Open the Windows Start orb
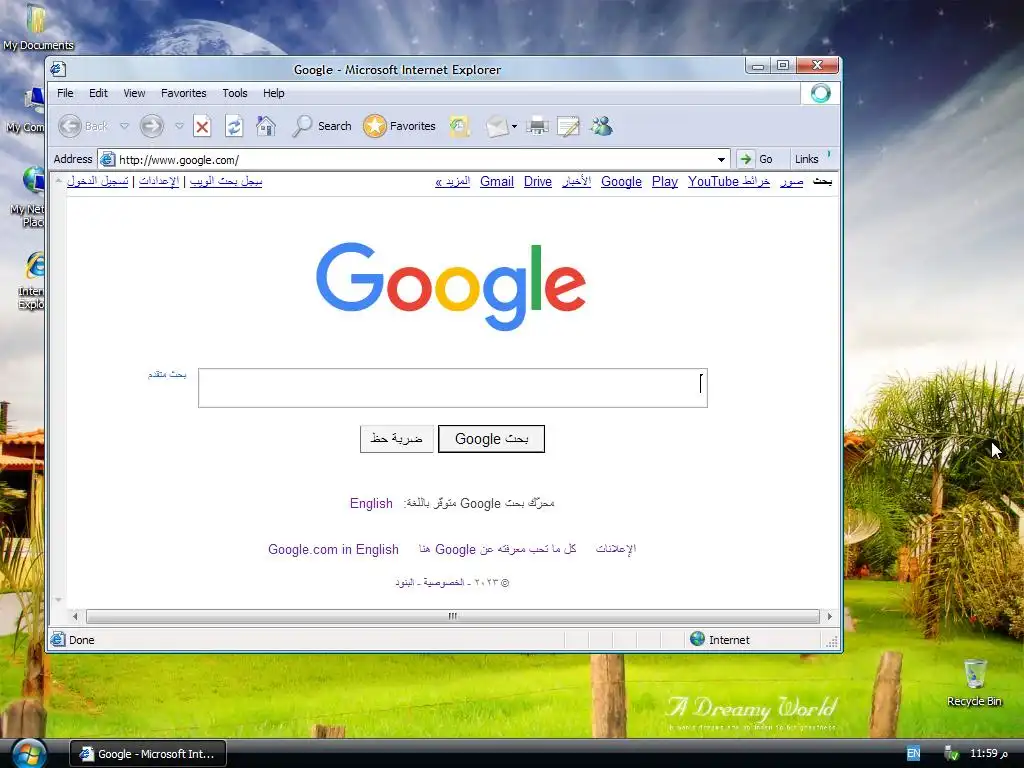 pos(27,753)
